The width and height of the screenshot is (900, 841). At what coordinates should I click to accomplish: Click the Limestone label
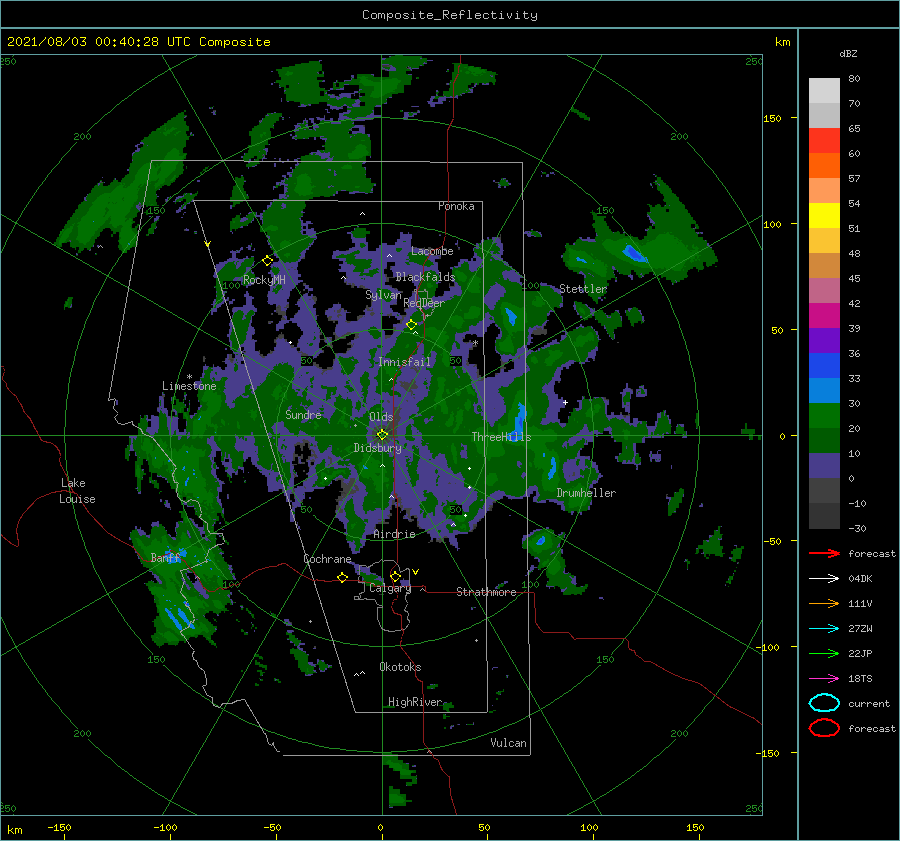pos(189,386)
